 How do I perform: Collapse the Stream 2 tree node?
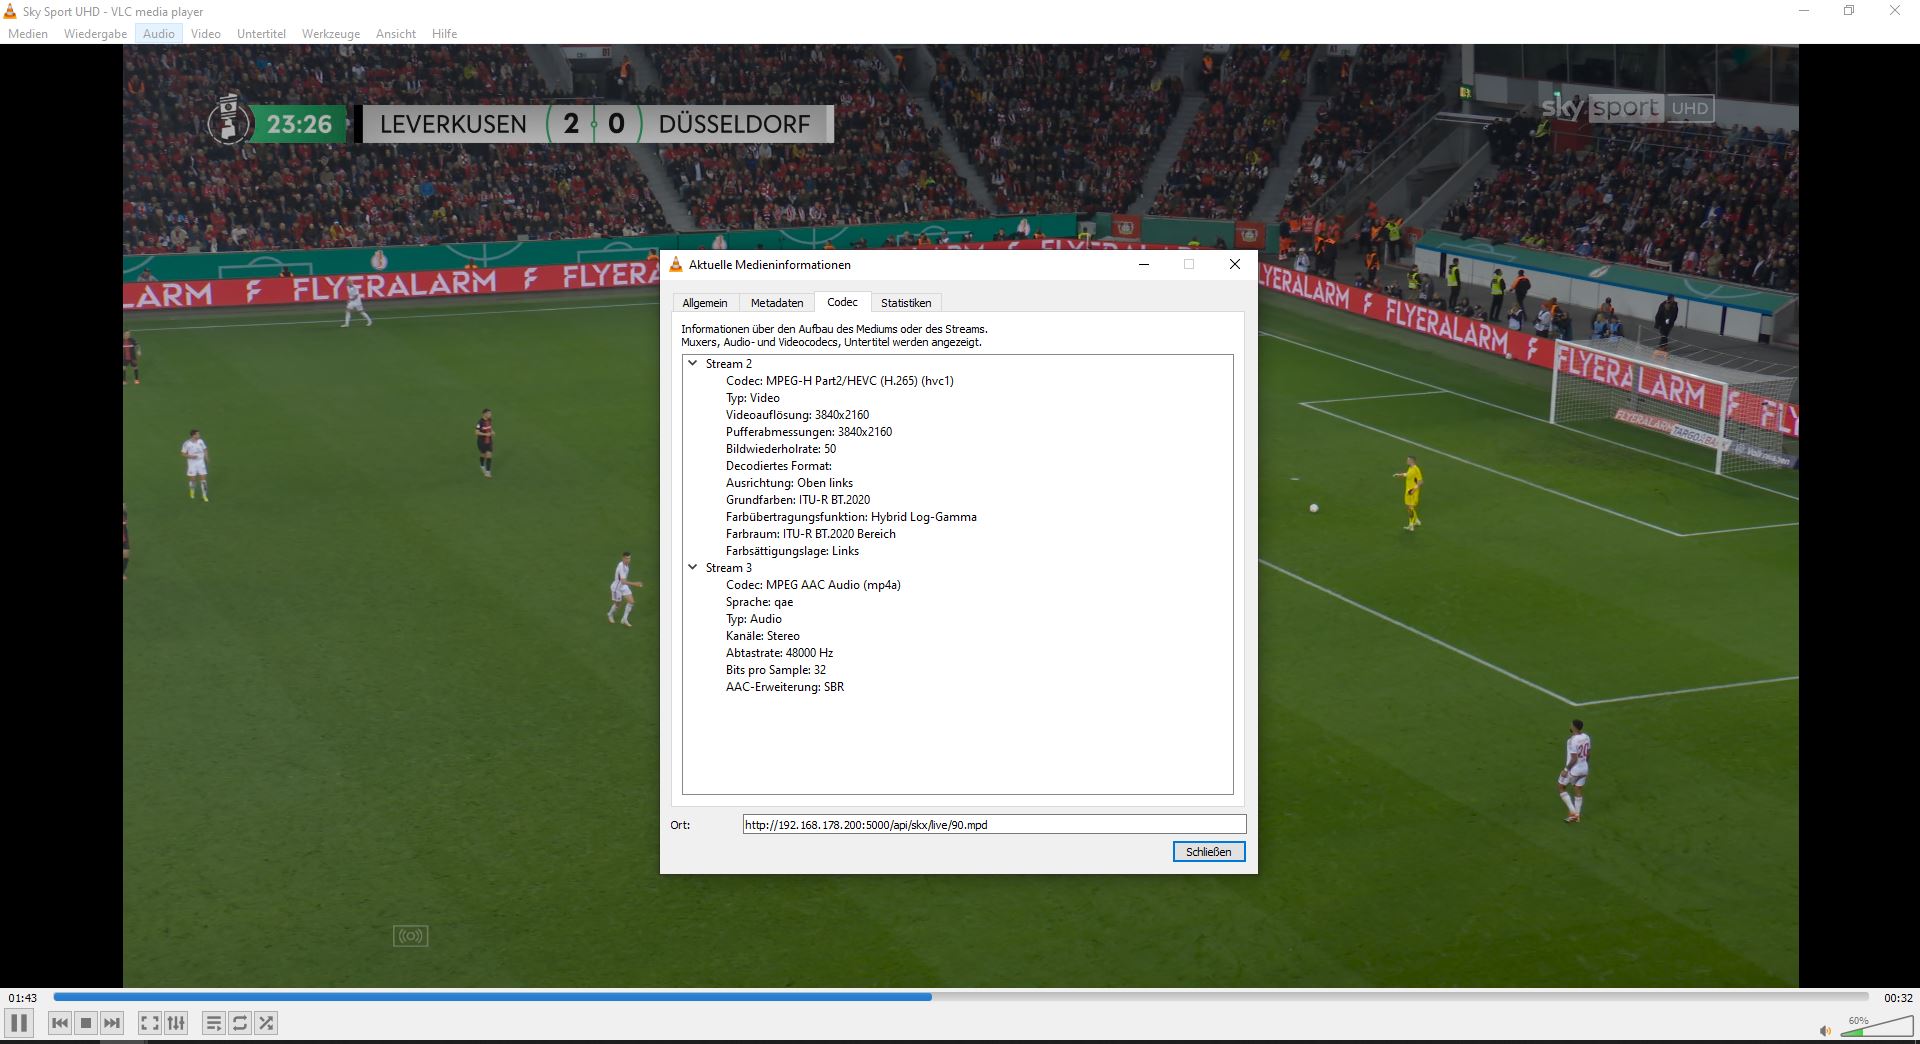pyautogui.click(x=692, y=363)
